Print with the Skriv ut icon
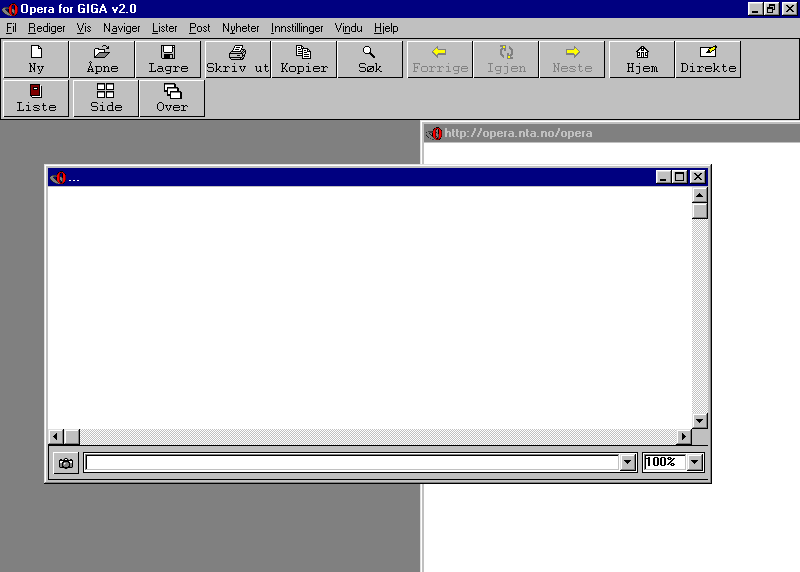Screen dimensions: 800x572 point(237,60)
